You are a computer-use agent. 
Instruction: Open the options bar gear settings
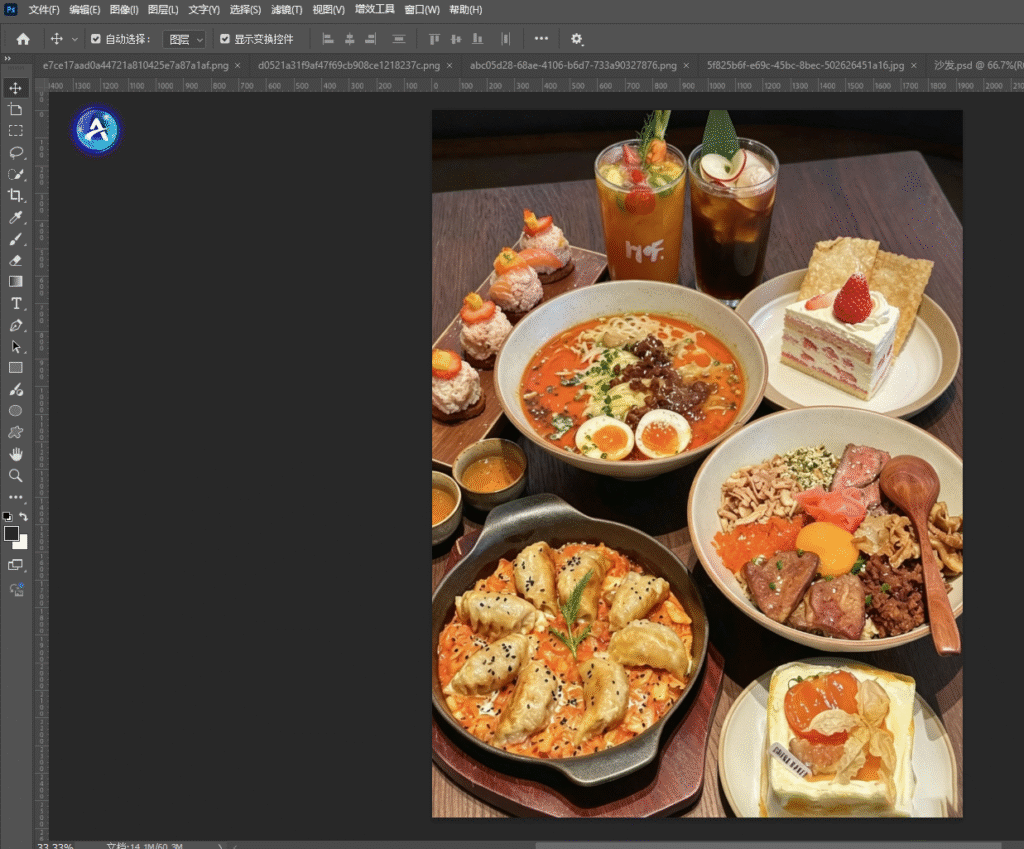tap(576, 39)
